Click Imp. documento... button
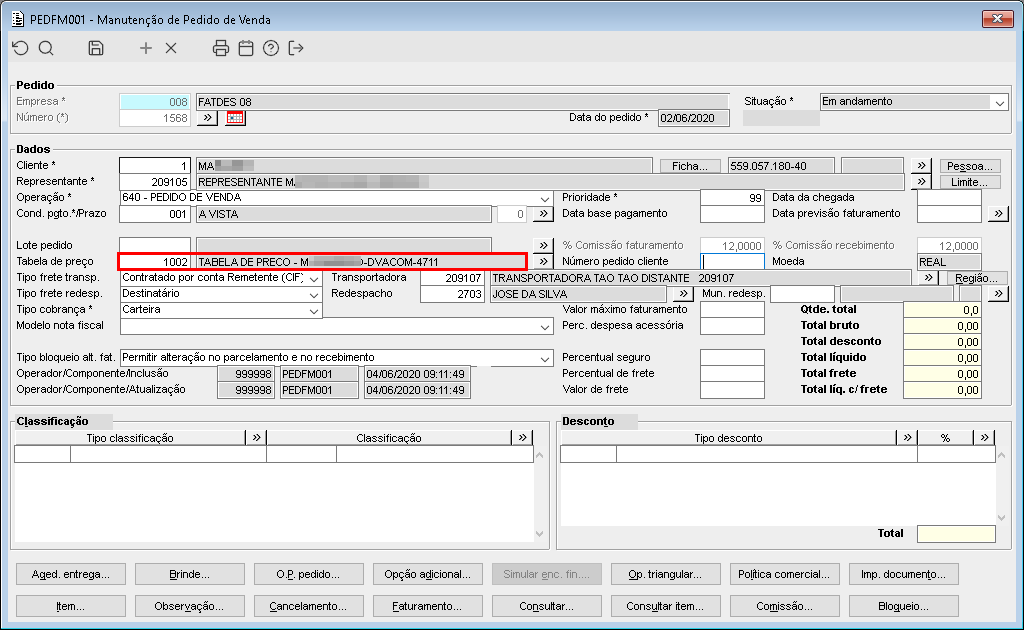This screenshot has height=630, width=1024. [903, 575]
